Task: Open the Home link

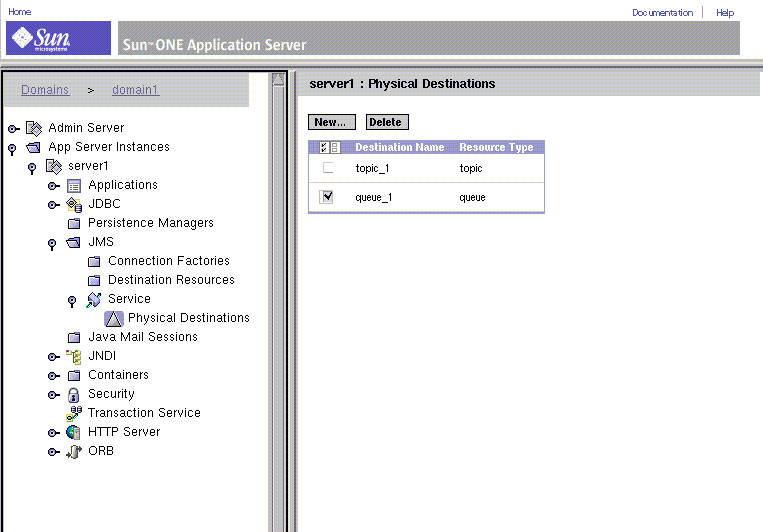Action: (x=19, y=12)
